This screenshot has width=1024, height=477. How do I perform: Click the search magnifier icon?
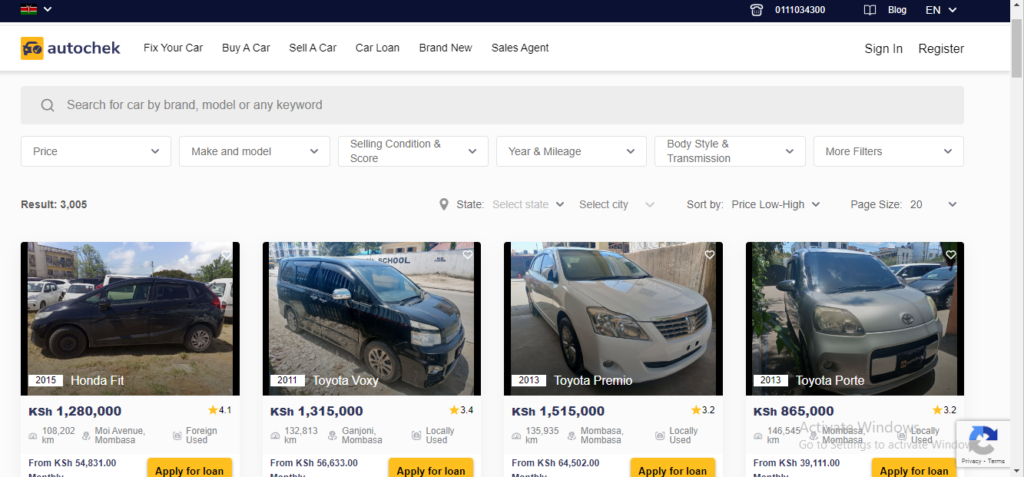coord(48,105)
